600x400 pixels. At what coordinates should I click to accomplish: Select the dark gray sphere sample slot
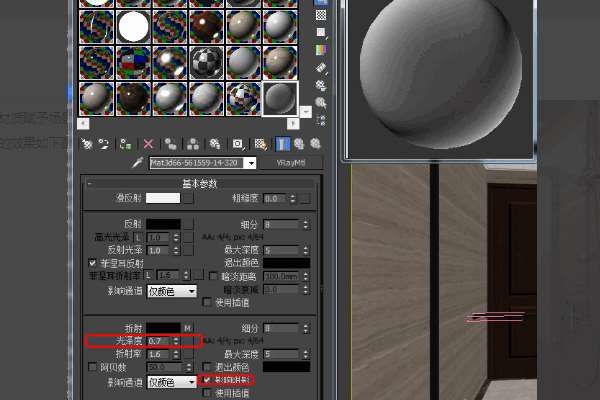(280, 98)
